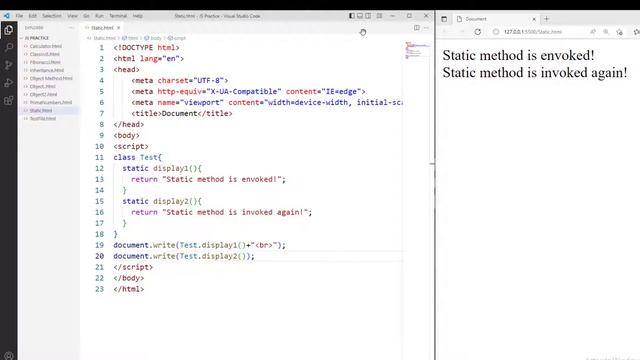Click 'Static method is invoked again!' text
The height and width of the screenshot is (360, 640).
pyautogui.click(x=535, y=73)
